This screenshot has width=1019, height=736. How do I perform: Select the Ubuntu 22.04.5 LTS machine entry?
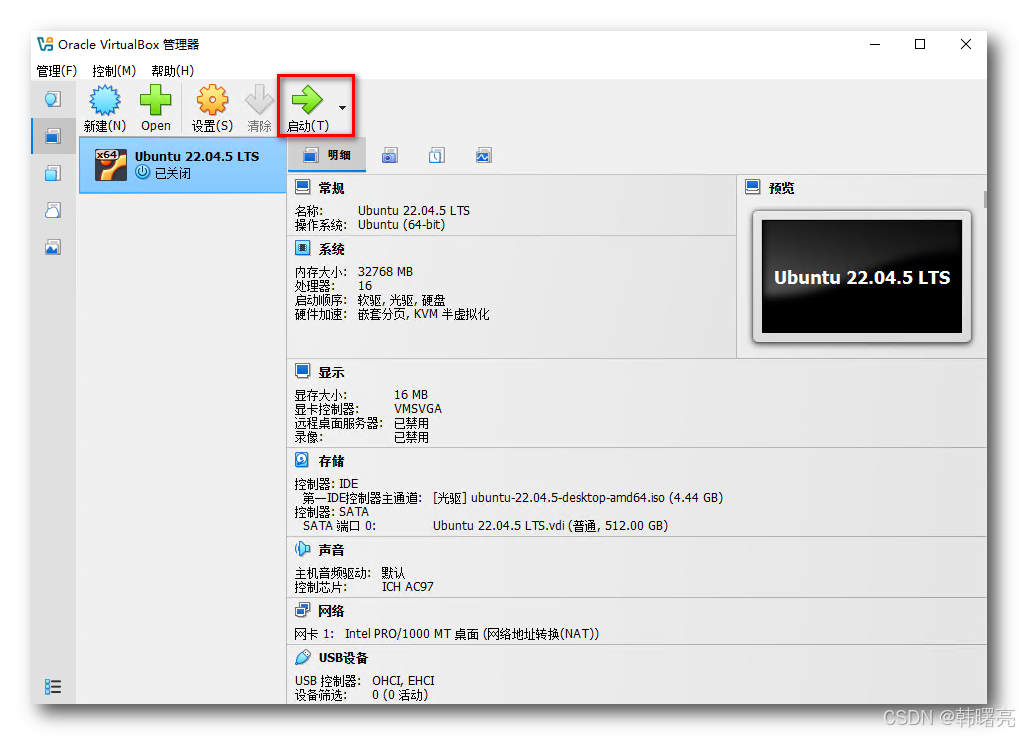pos(183,165)
